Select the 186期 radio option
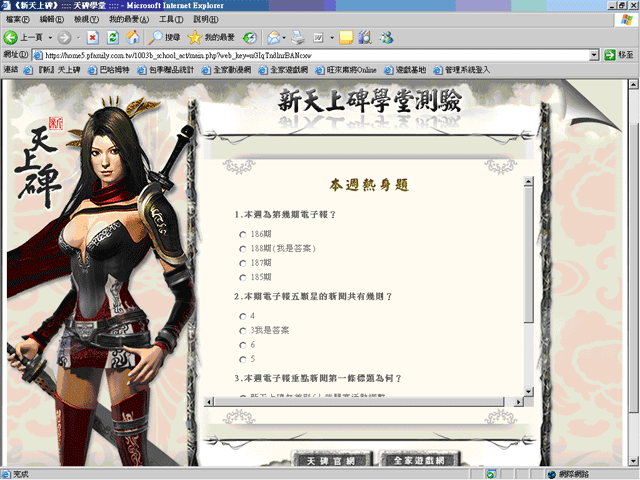Screen dimensions: 640x480 pos(242,234)
